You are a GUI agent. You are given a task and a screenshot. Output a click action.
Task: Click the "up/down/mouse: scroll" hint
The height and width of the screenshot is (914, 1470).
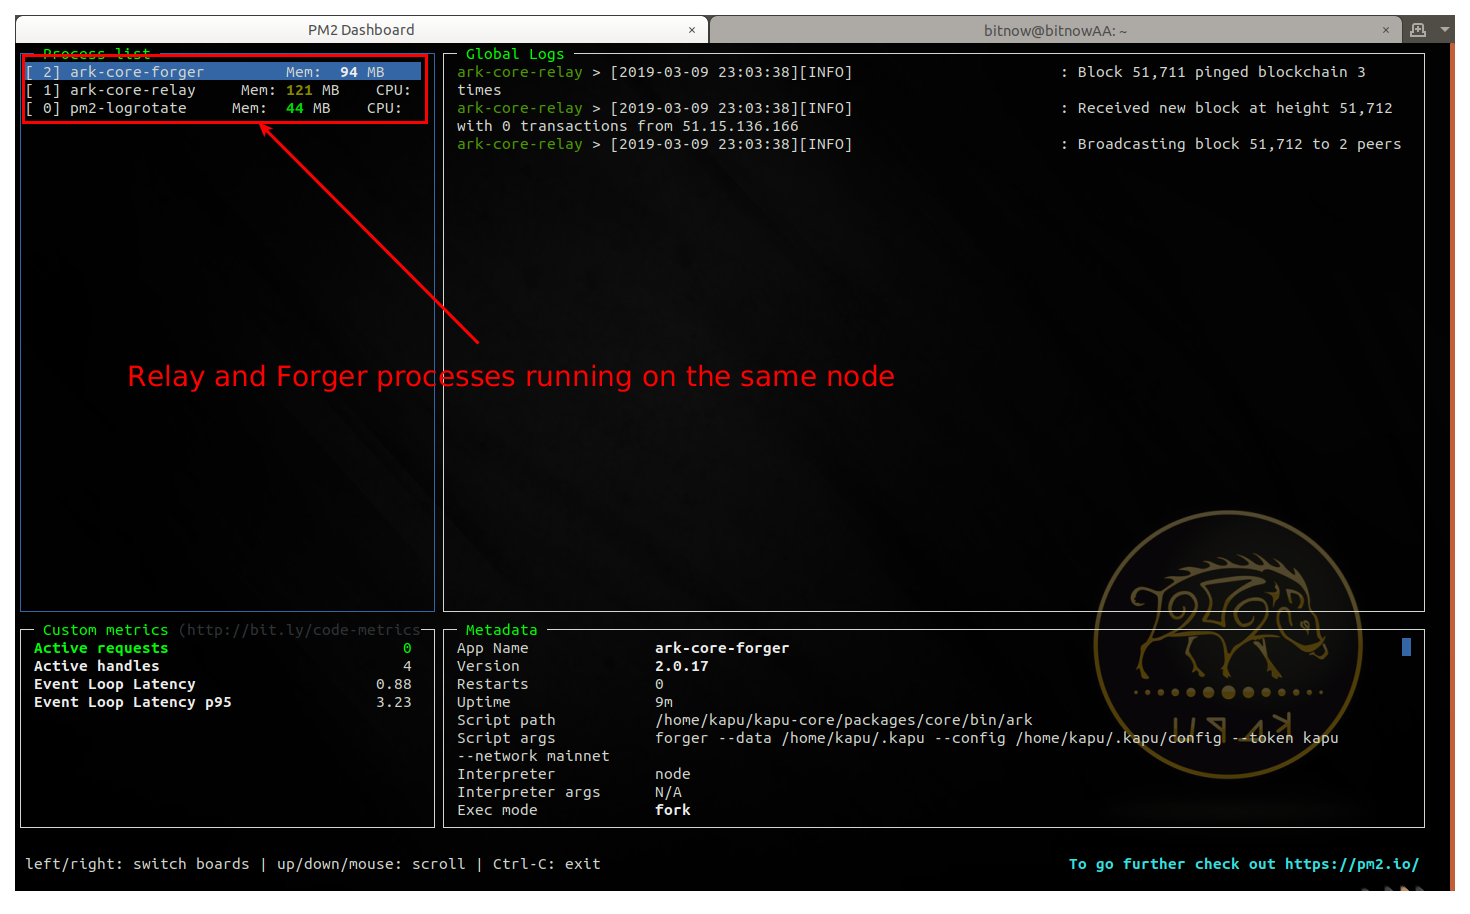click(x=371, y=864)
